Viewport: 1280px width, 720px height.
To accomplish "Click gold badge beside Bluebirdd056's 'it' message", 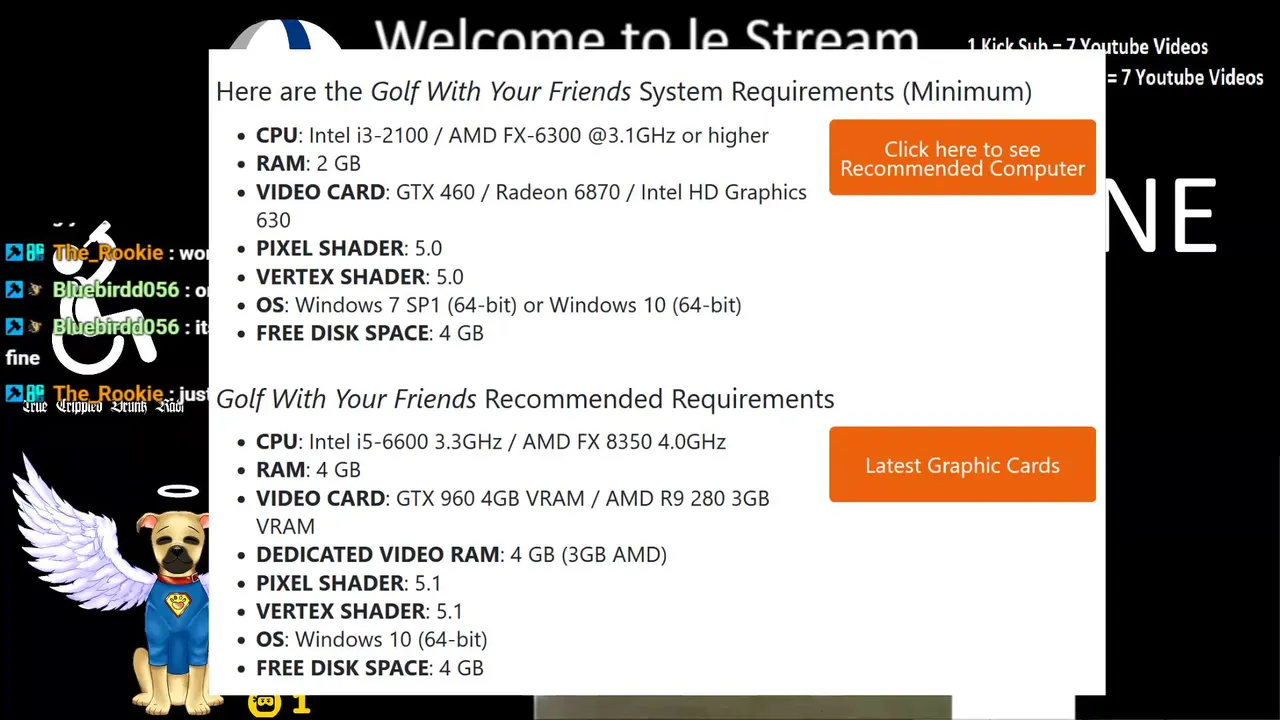I will pyautogui.click(x=35, y=327).
